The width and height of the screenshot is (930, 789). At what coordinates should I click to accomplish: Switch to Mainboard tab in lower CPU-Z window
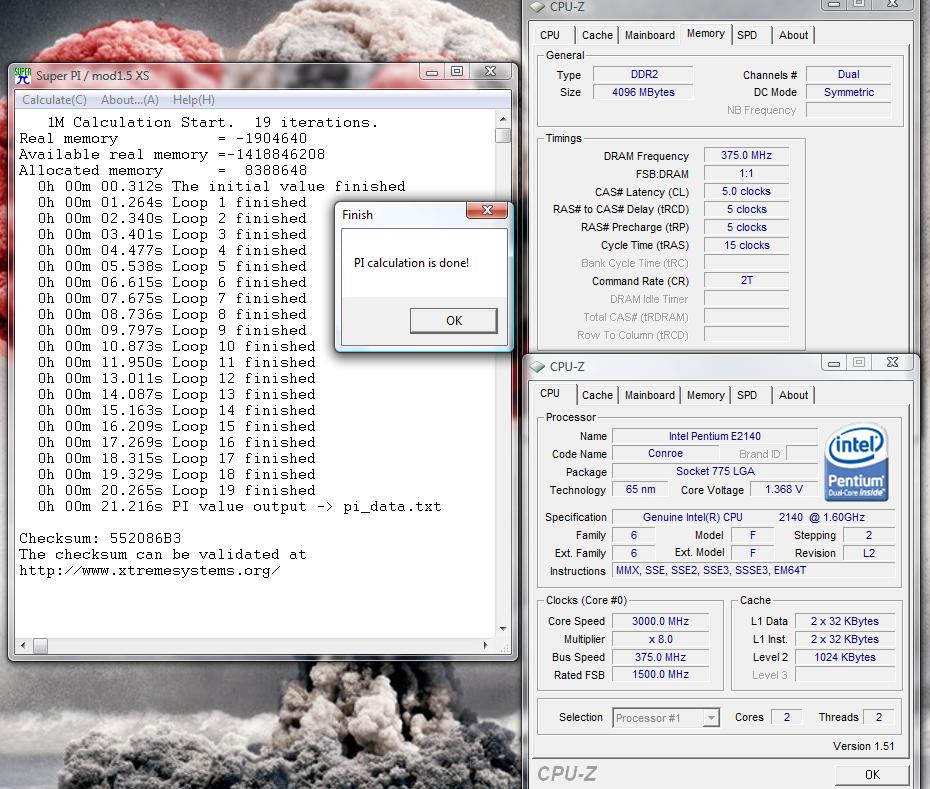(x=649, y=395)
